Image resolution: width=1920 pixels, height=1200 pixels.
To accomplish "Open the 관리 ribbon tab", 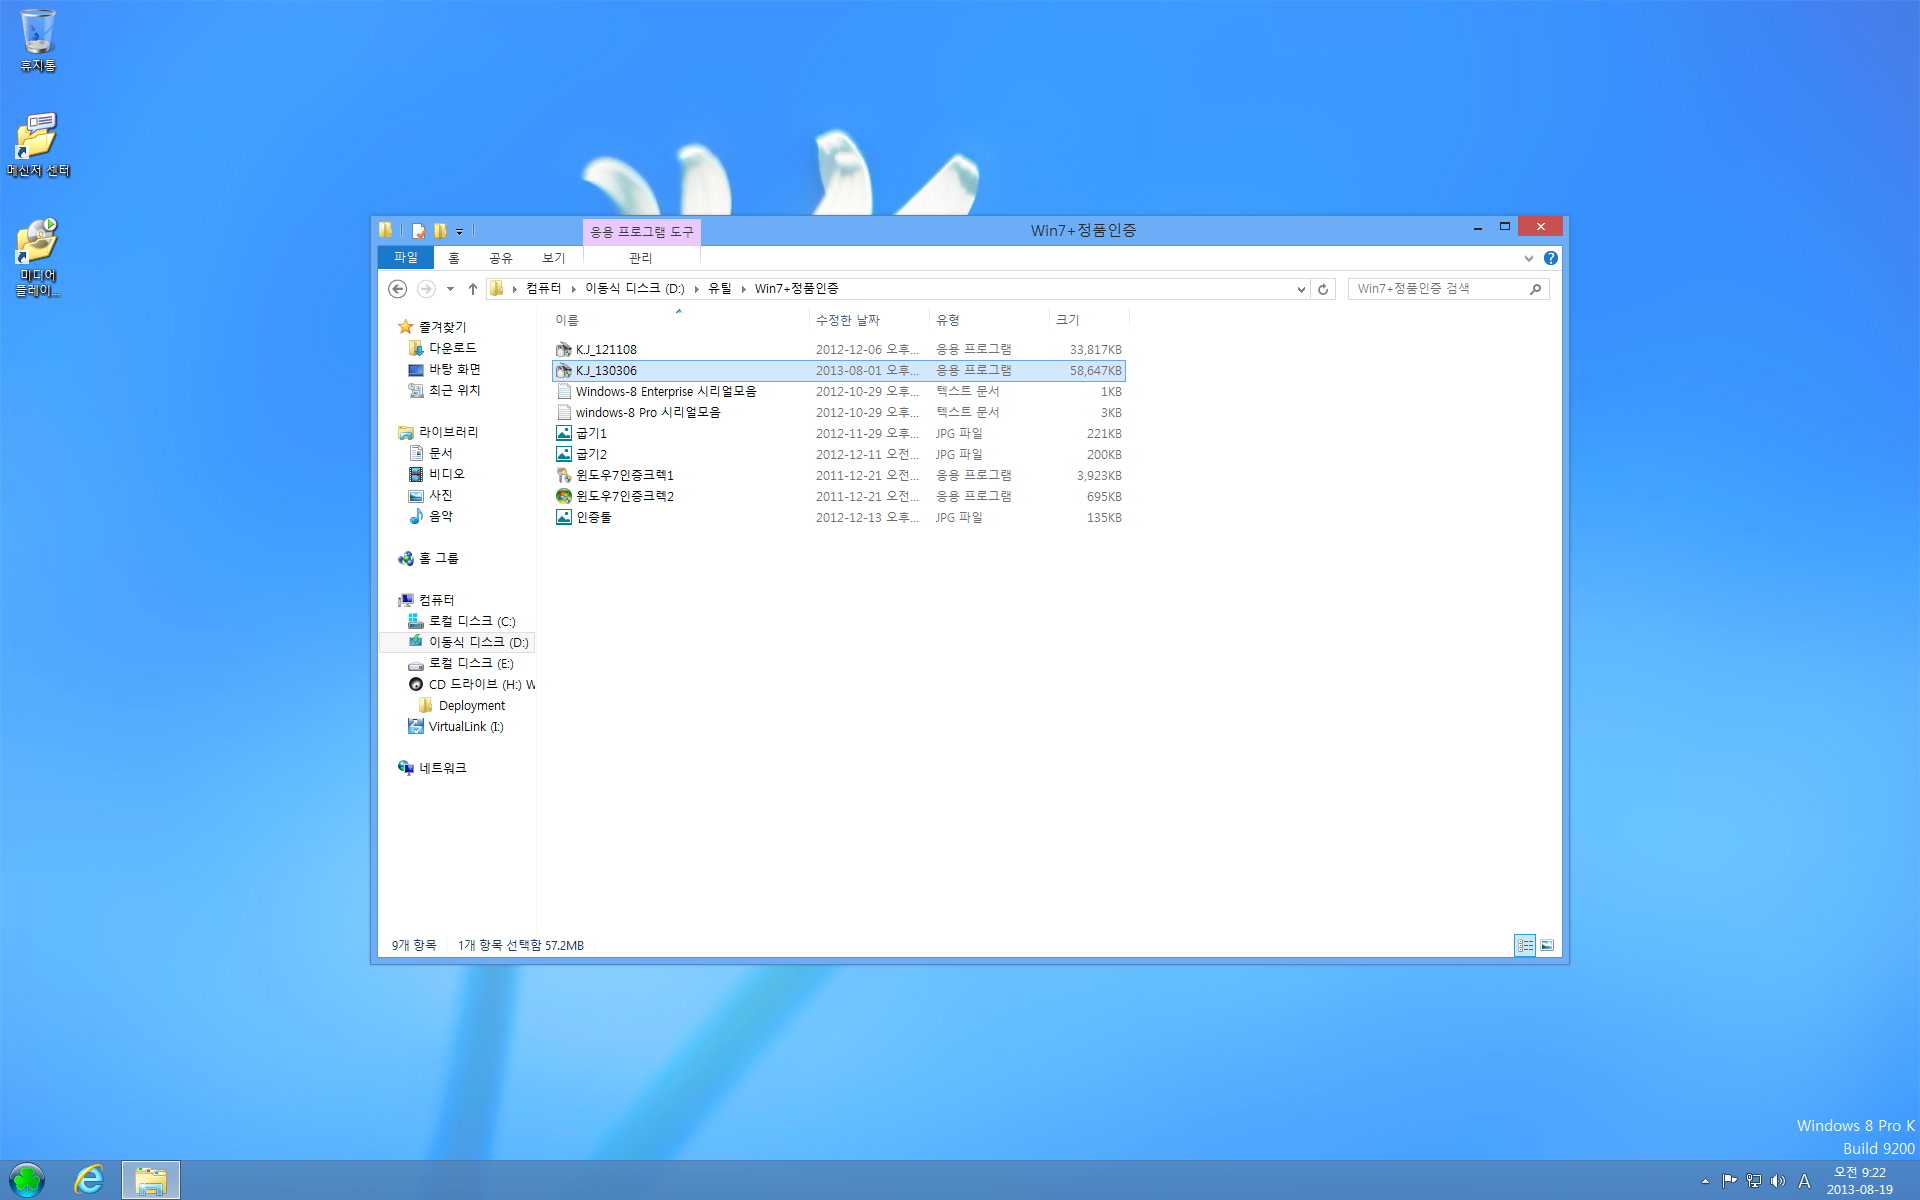I will click(640, 258).
